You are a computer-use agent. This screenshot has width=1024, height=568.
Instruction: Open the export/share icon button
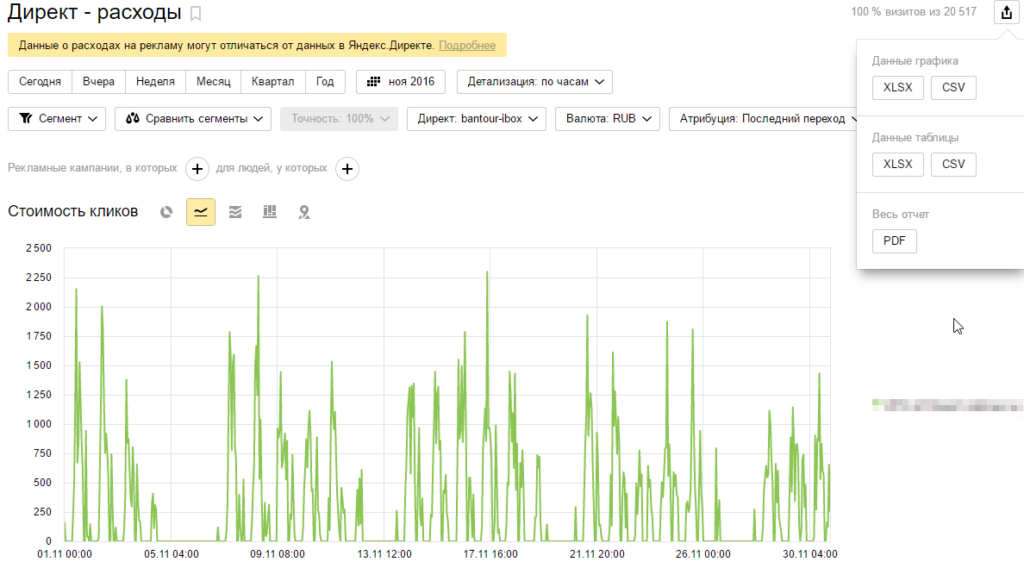(1006, 12)
